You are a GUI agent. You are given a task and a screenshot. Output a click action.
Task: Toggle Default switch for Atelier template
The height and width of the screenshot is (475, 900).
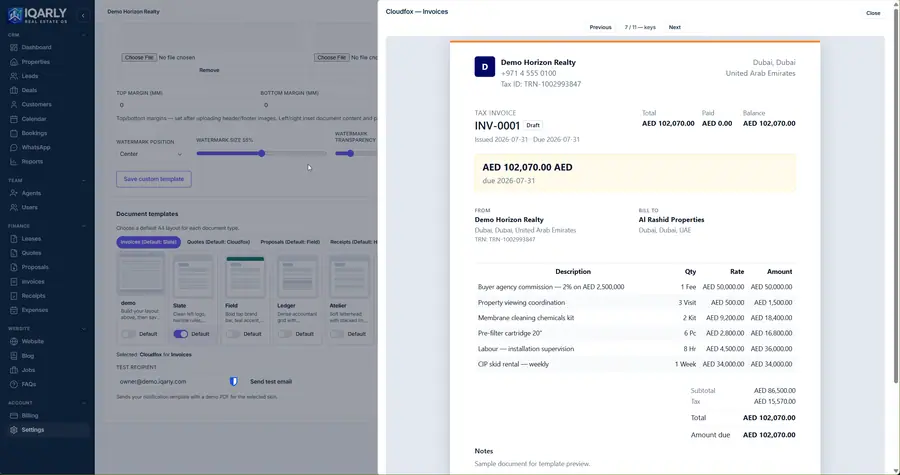[x=336, y=334]
